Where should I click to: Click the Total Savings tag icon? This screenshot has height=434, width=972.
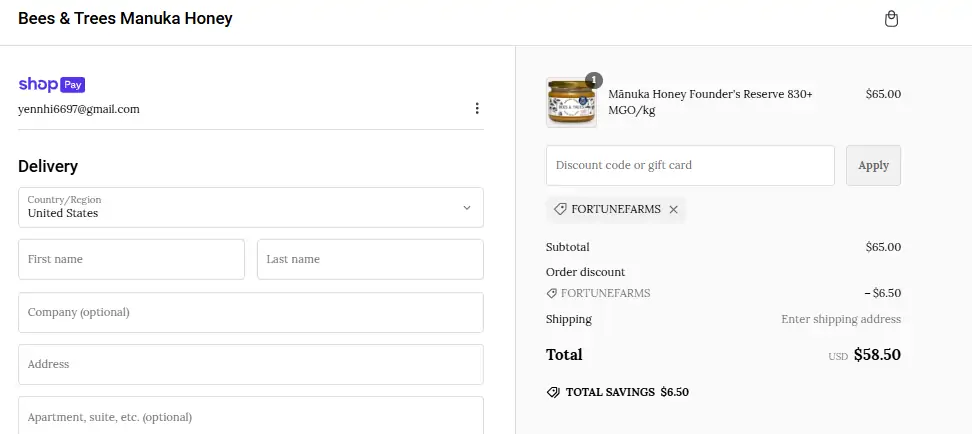pos(553,392)
